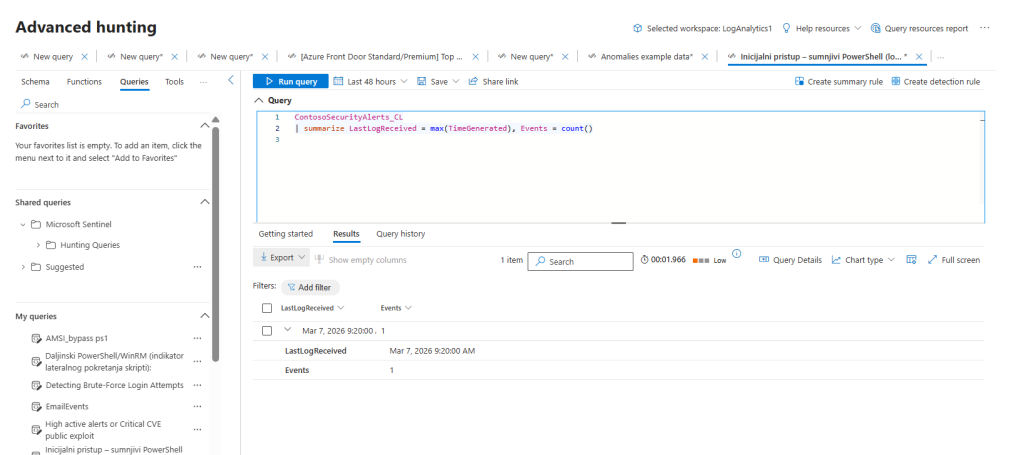Image resolution: width=1024 pixels, height=455 pixels.
Task: Collapse the left sidebar with the chevron
Action: tap(231, 80)
